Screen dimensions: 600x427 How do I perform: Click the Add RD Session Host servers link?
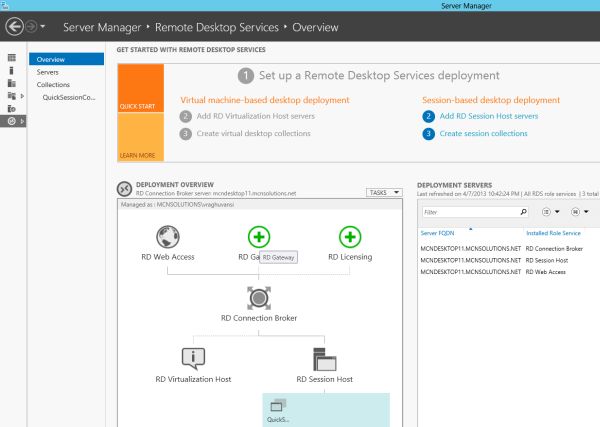point(489,116)
